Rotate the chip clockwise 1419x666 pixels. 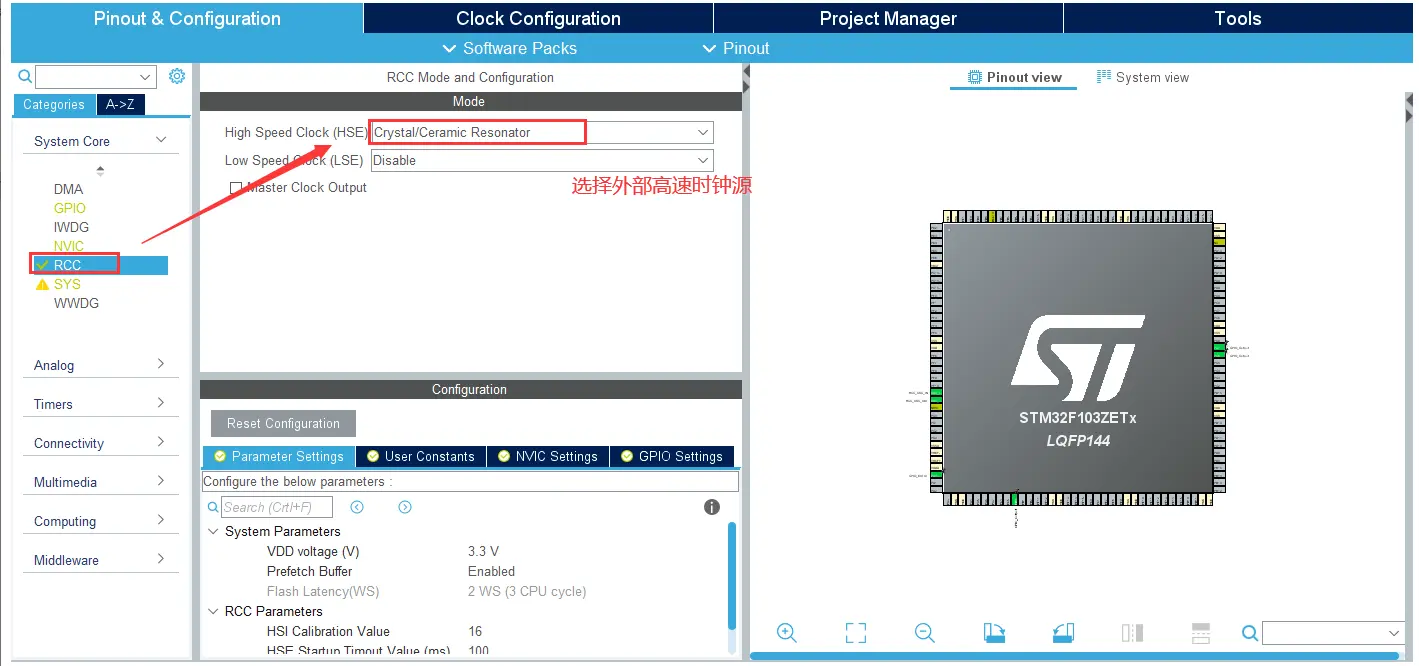[994, 633]
